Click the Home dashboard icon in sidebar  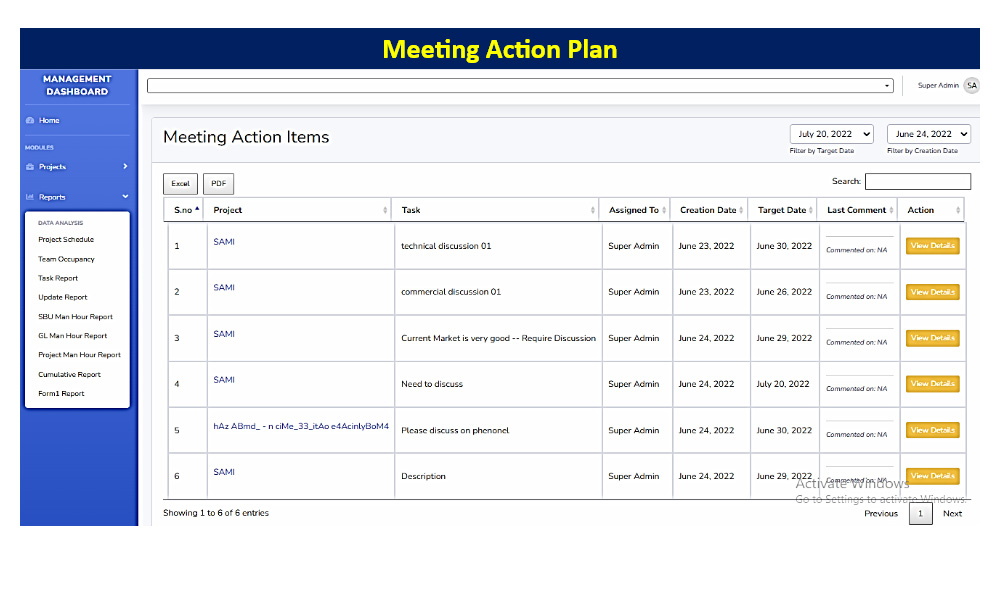tap(30, 121)
